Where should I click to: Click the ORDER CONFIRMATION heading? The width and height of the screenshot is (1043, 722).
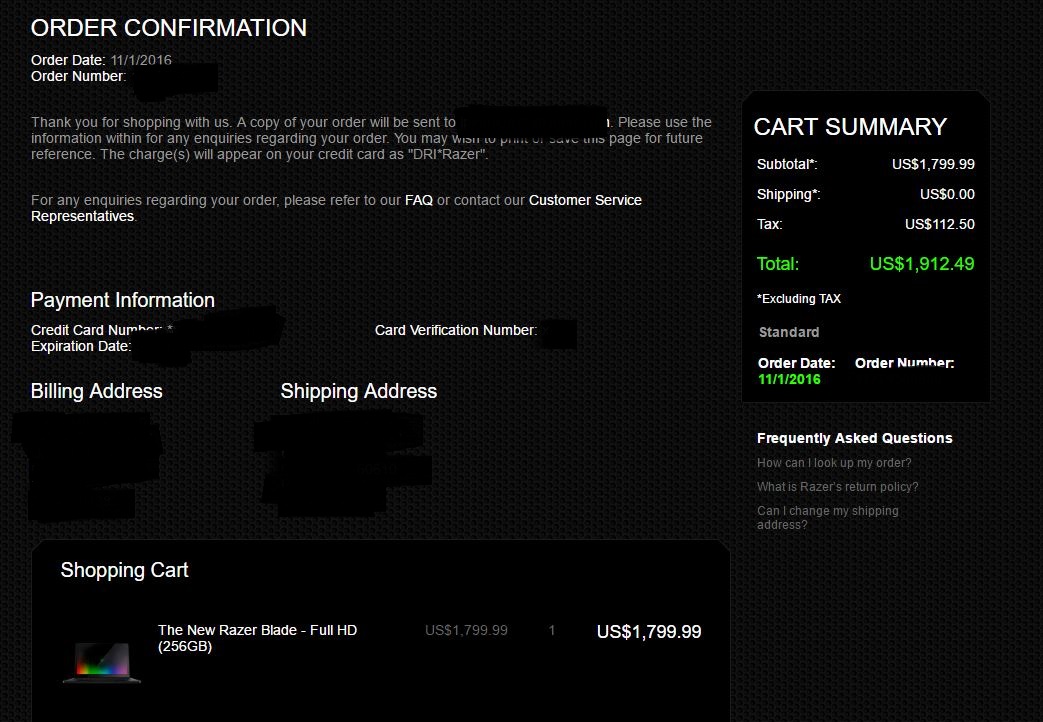[169, 28]
